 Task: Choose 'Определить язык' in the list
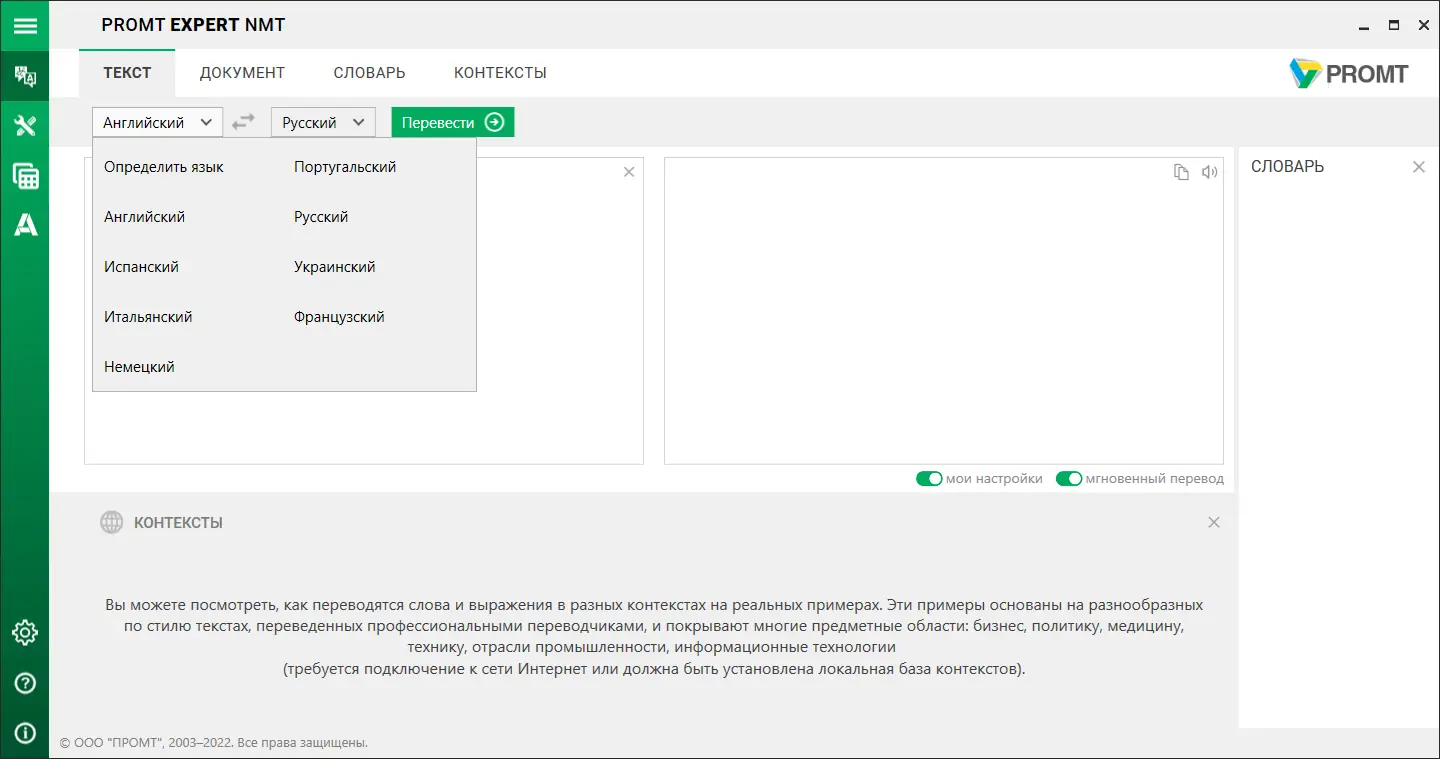pyautogui.click(x=164, y=167)
